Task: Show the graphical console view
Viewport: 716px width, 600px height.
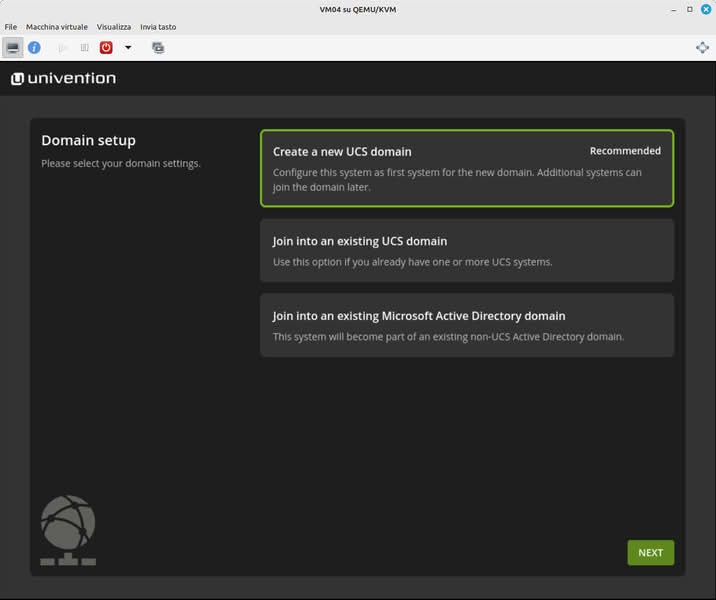Action: point(13,47)
